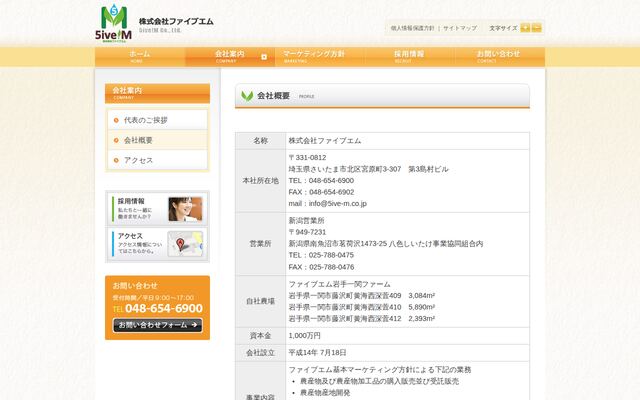Decrease font size with minus button
640x400 pixels.
click(537, 28)
